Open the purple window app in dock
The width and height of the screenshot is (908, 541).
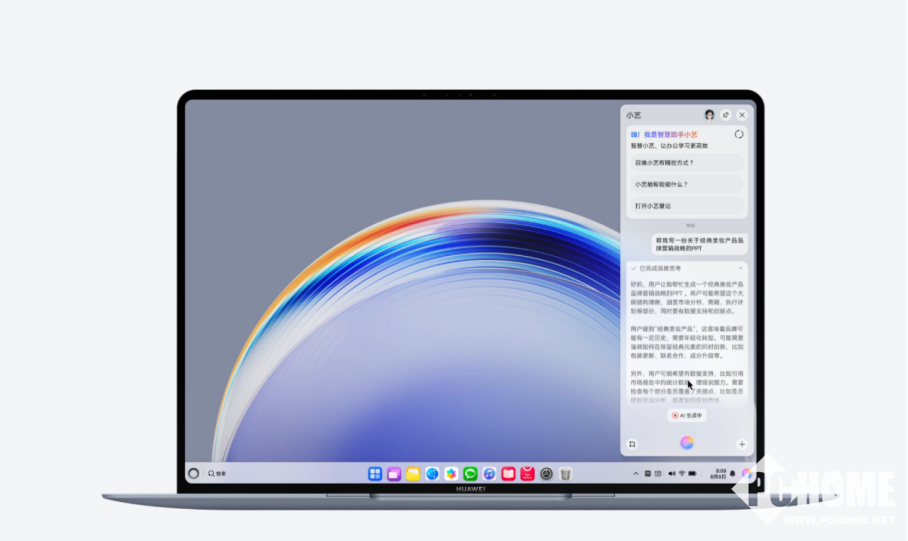[394, 474]
